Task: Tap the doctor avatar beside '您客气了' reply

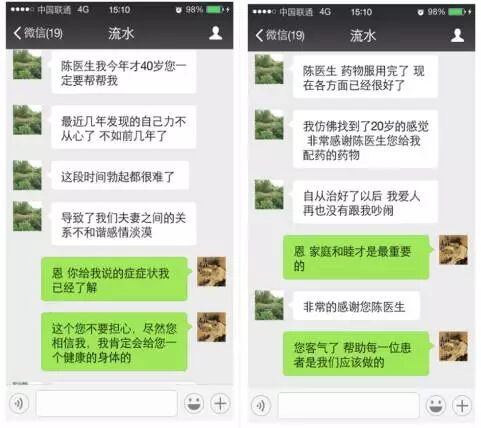Action: coord(453,346)
